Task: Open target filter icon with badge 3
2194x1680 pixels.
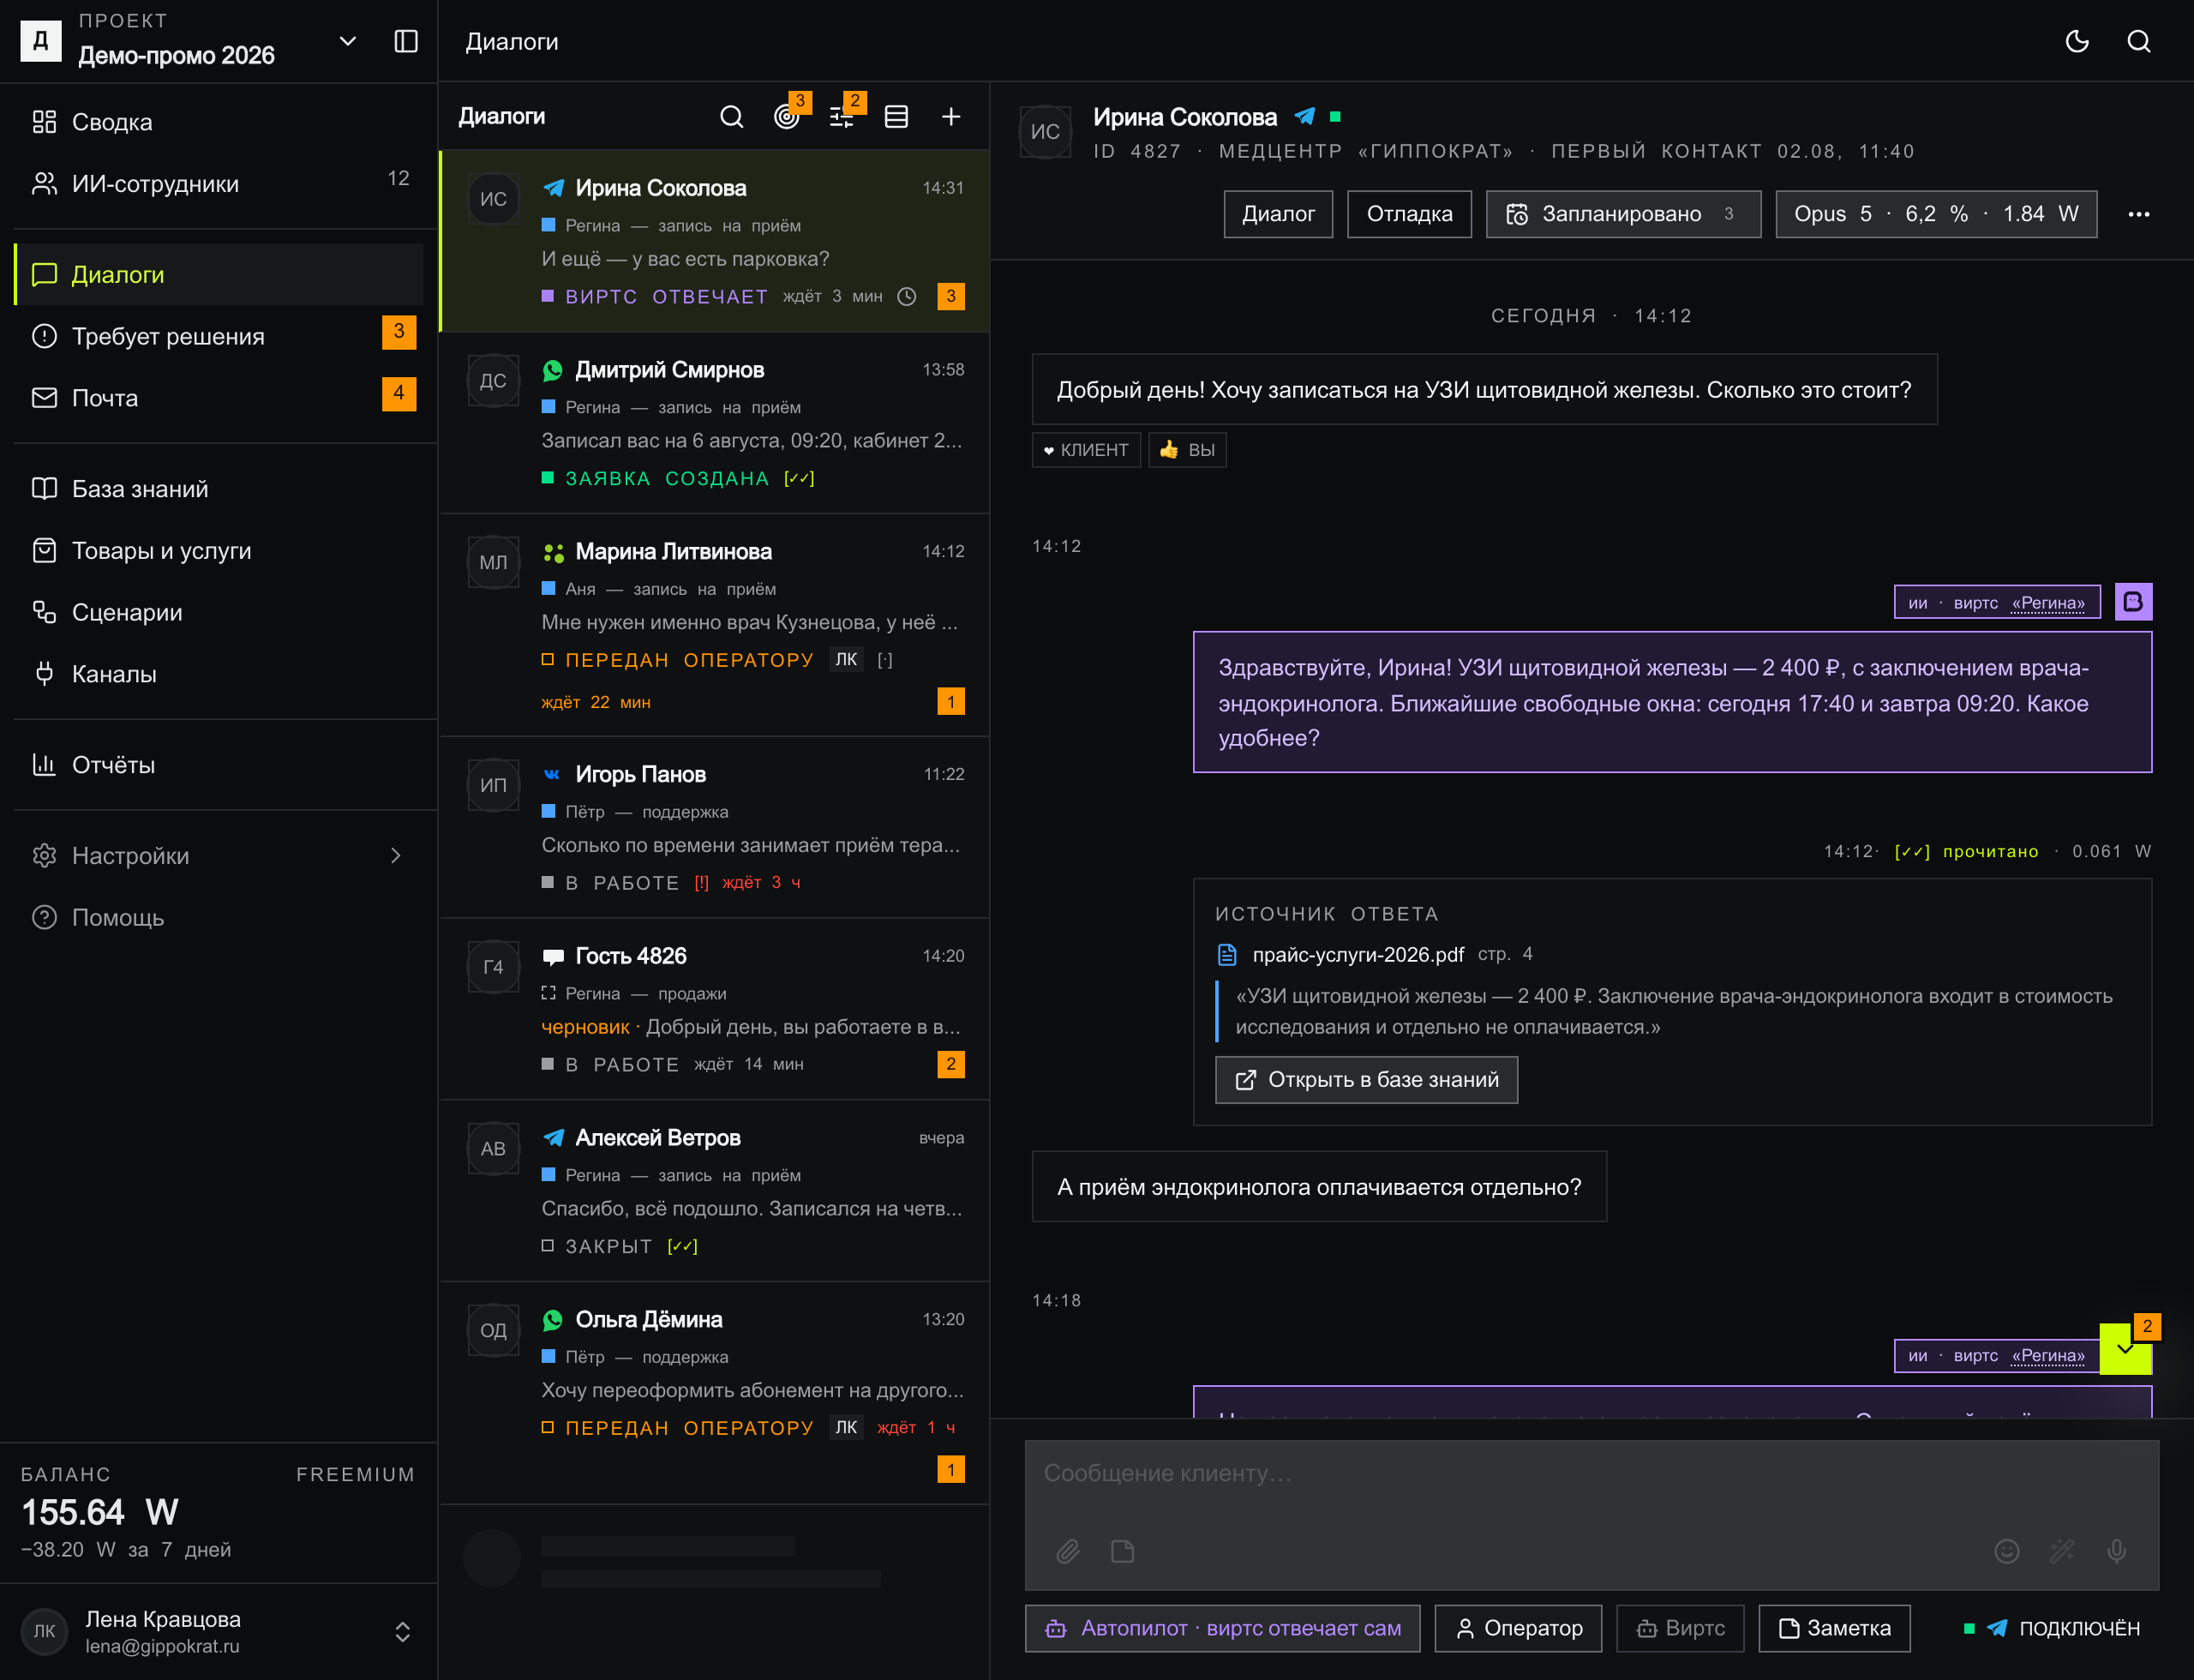Action: (x=787, y=117)
